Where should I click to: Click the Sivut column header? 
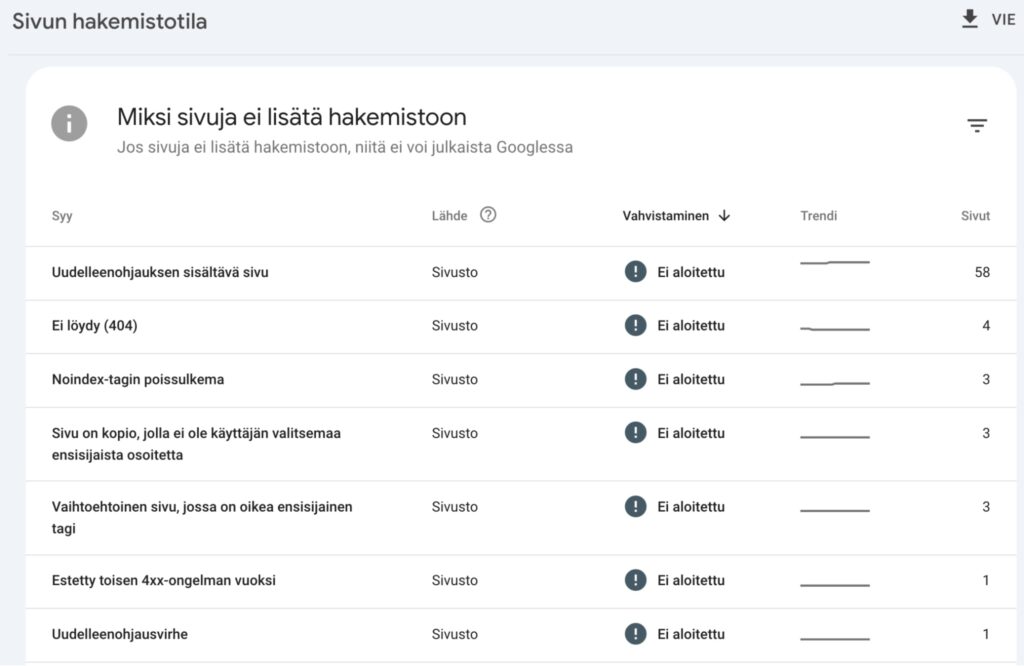point(975,216)
